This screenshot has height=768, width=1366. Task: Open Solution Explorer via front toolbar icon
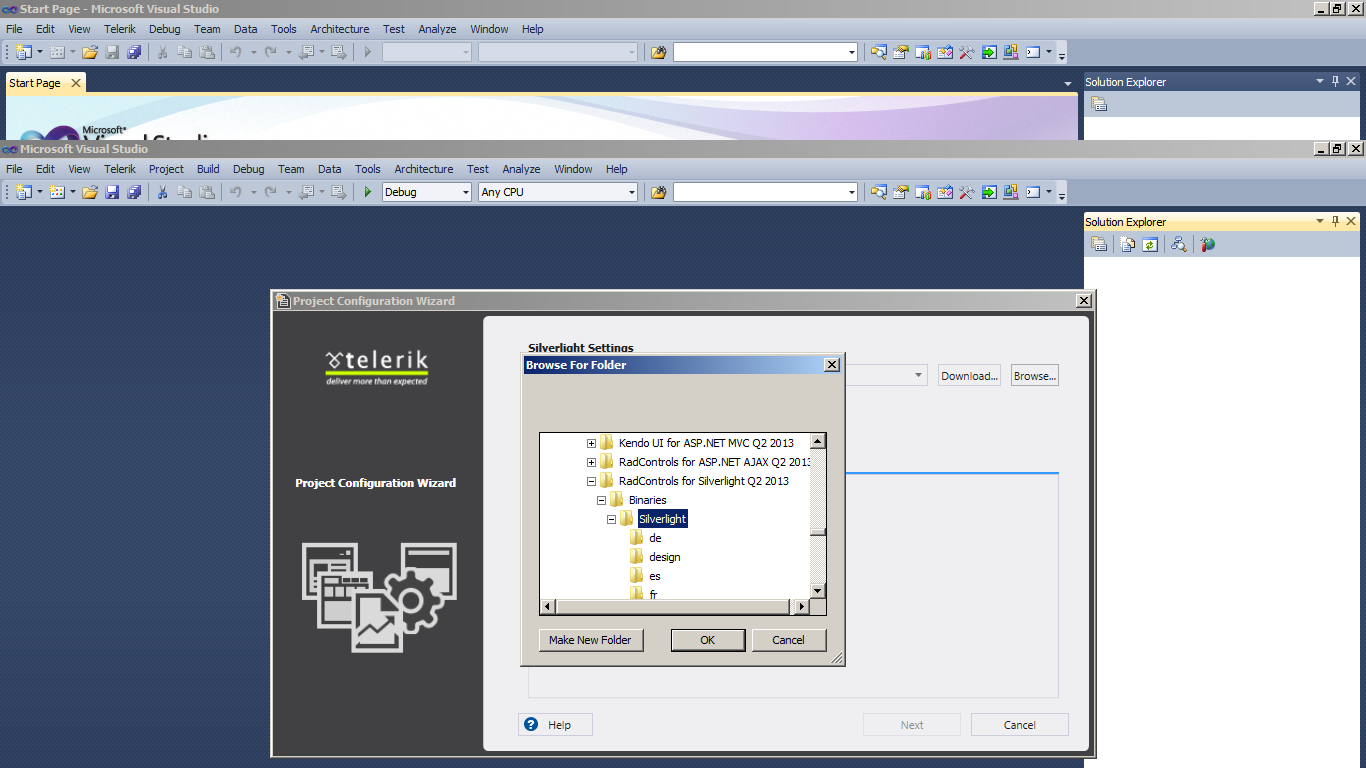(879, 192)
